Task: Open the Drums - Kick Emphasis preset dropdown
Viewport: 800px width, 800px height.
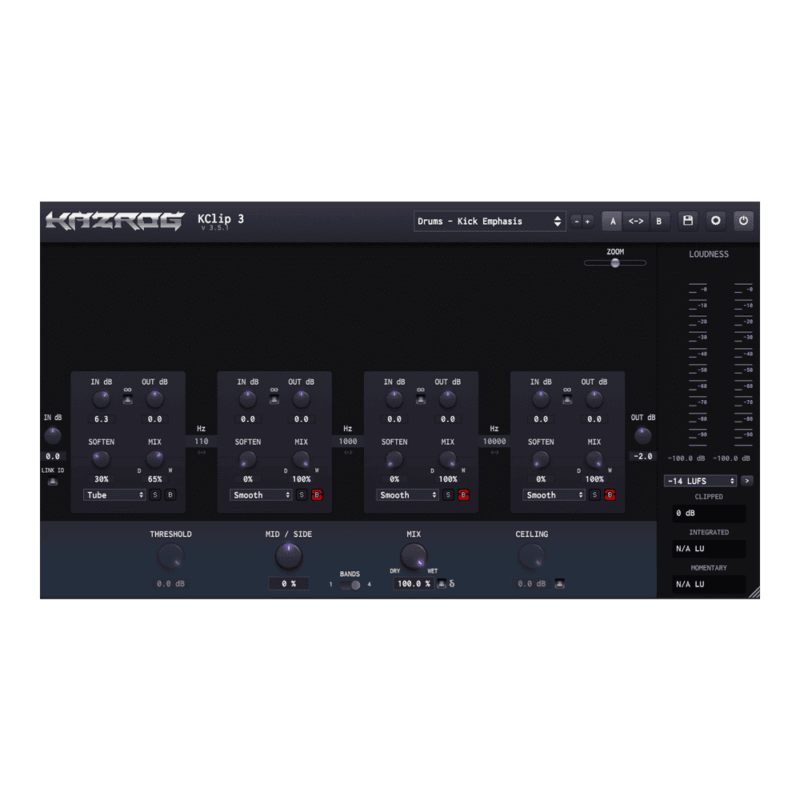Action: click(490, 221)
